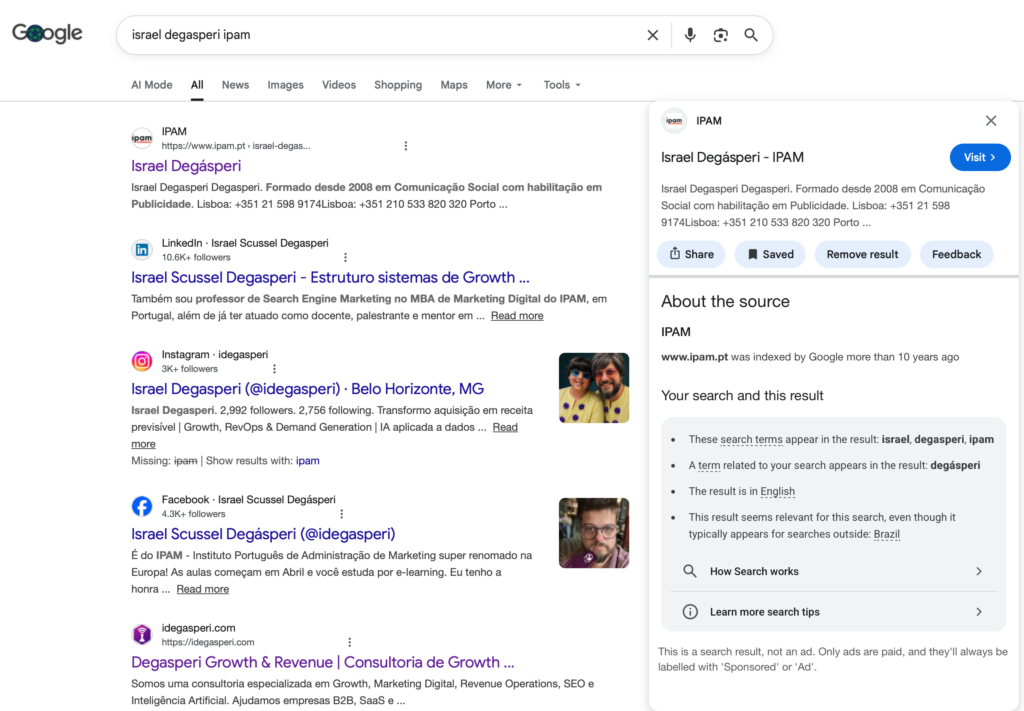Open Instagram @idegasperi Belo Horizonte result
The width and height of the screenshot is (1024, 711).
[308, 389]
